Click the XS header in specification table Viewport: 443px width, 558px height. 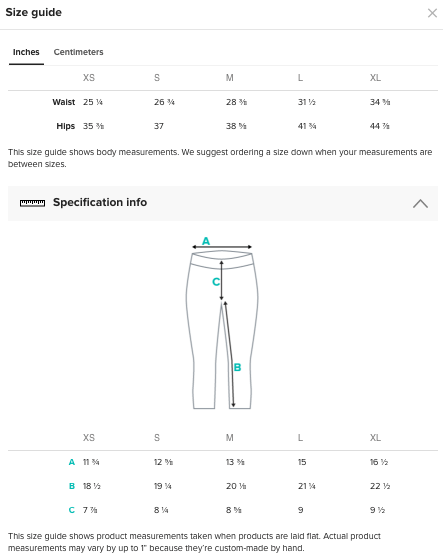tap(89, 437)
